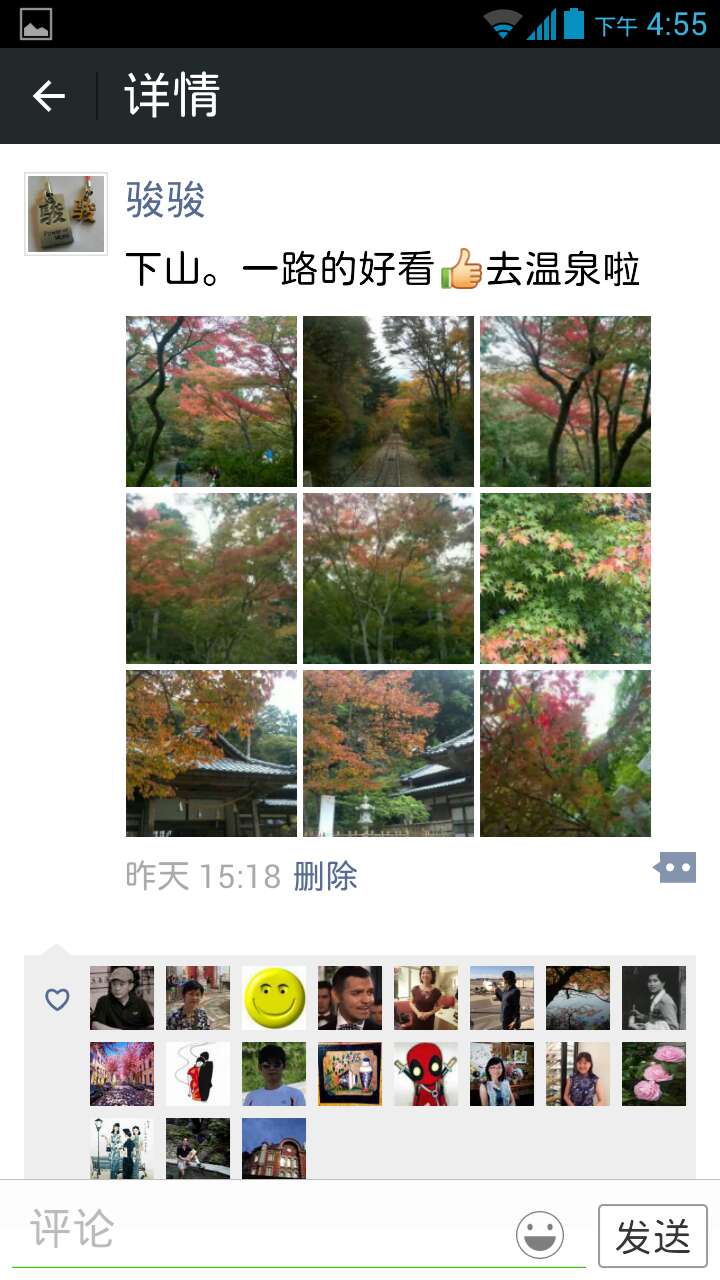Open the black-and-white portrait liker avatar
This screenshot has height=1280, width=720.
pyautogui.click(x=654, y=998)
